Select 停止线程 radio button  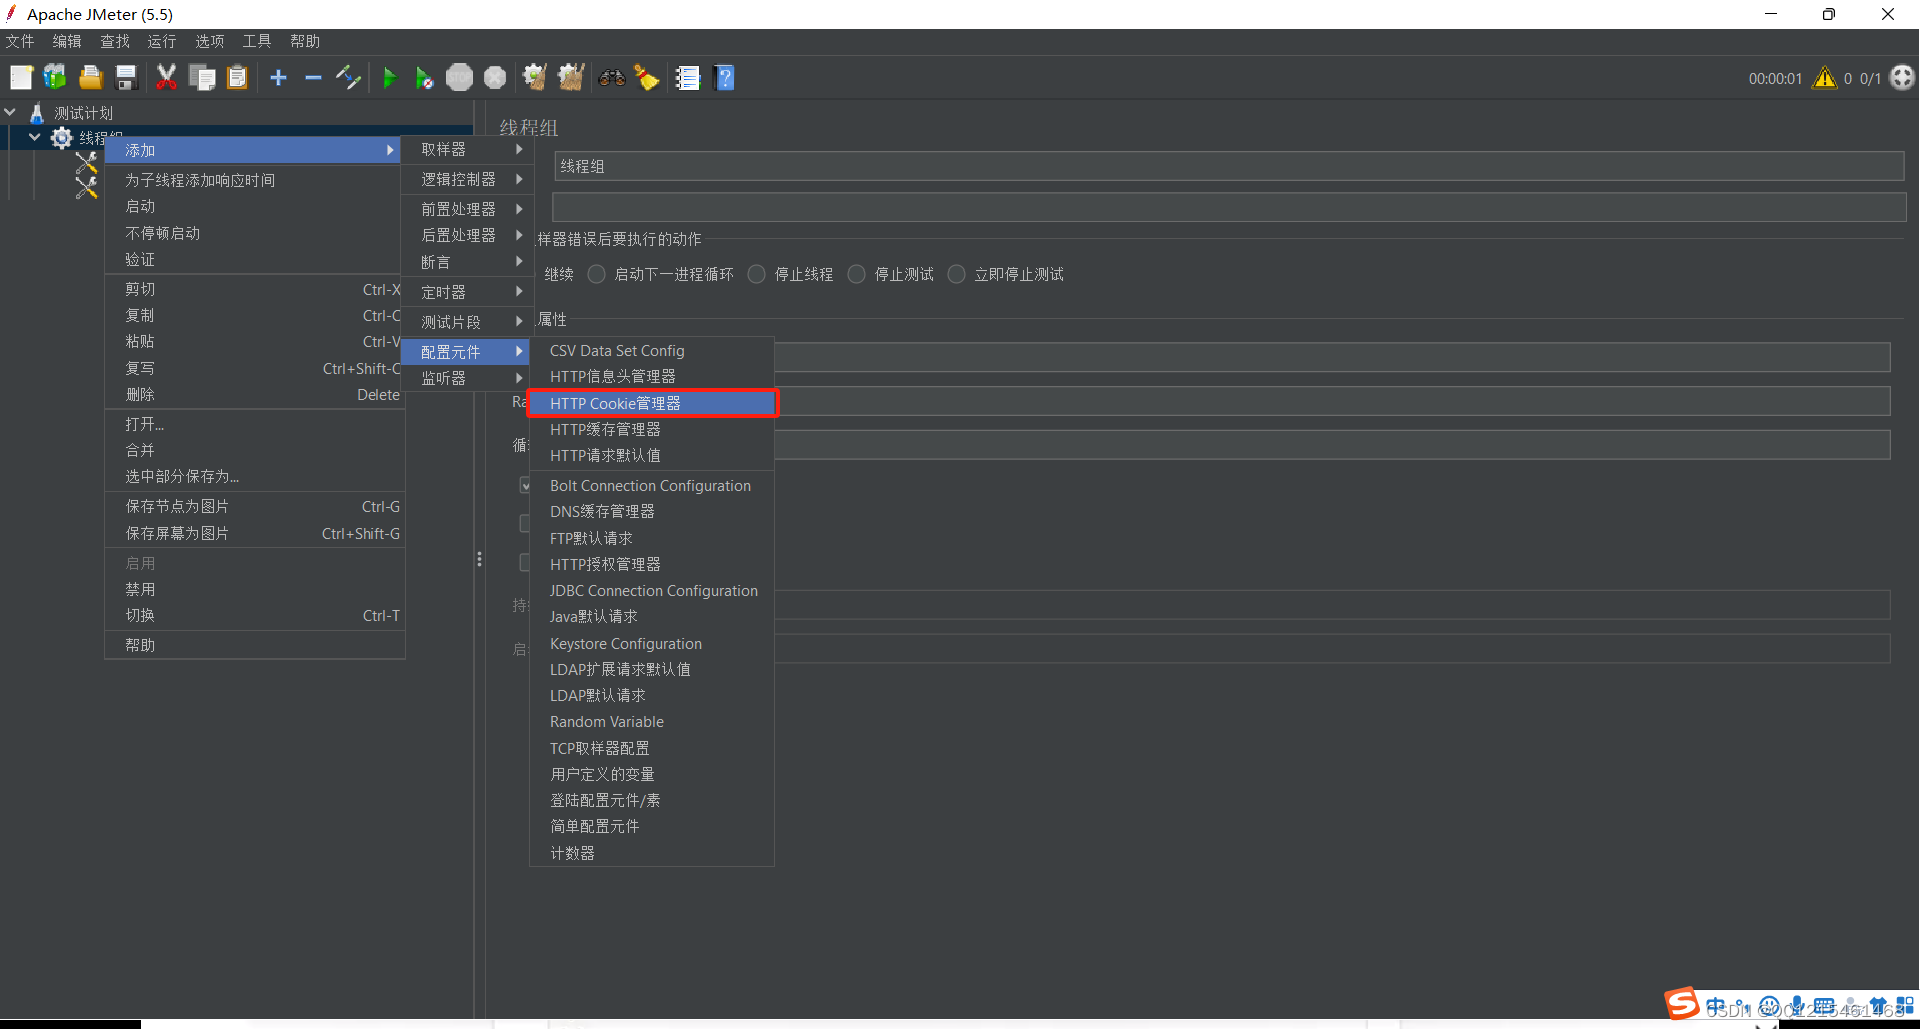[757, 274]
